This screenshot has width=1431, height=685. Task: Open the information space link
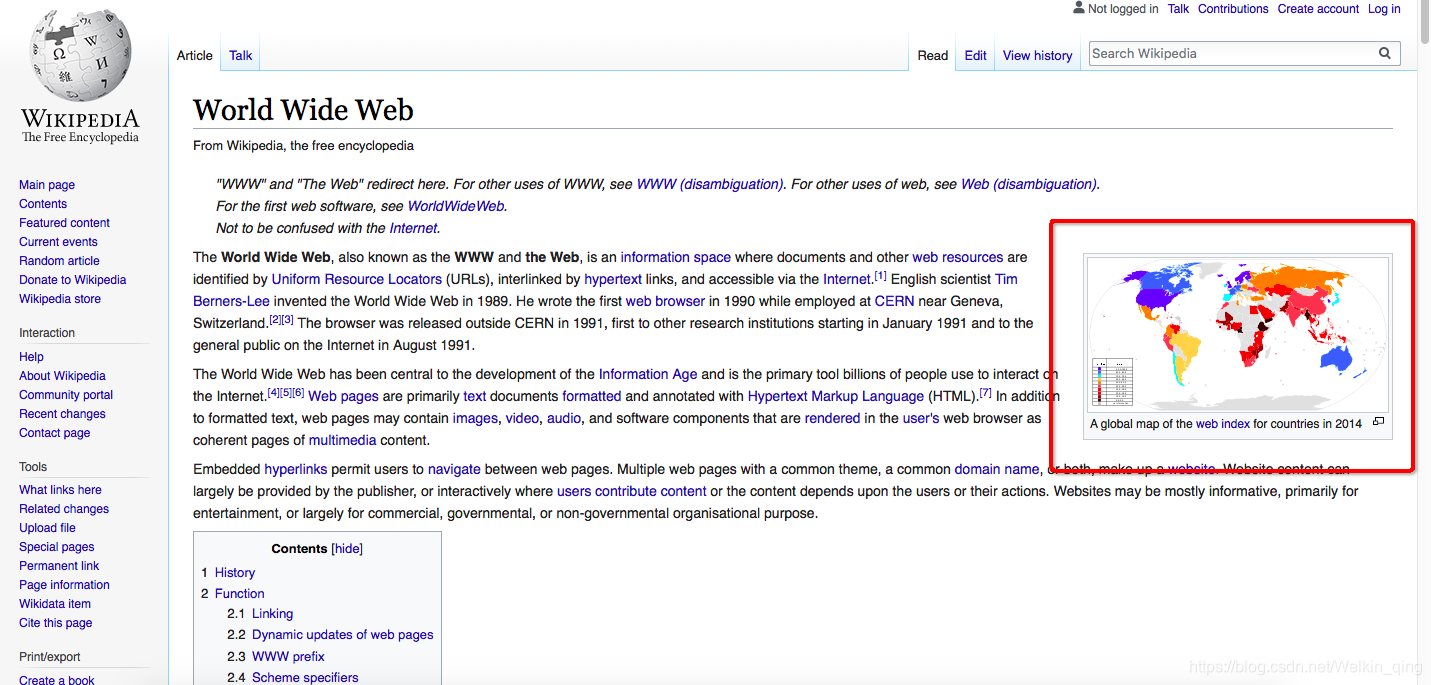[676, 257]
